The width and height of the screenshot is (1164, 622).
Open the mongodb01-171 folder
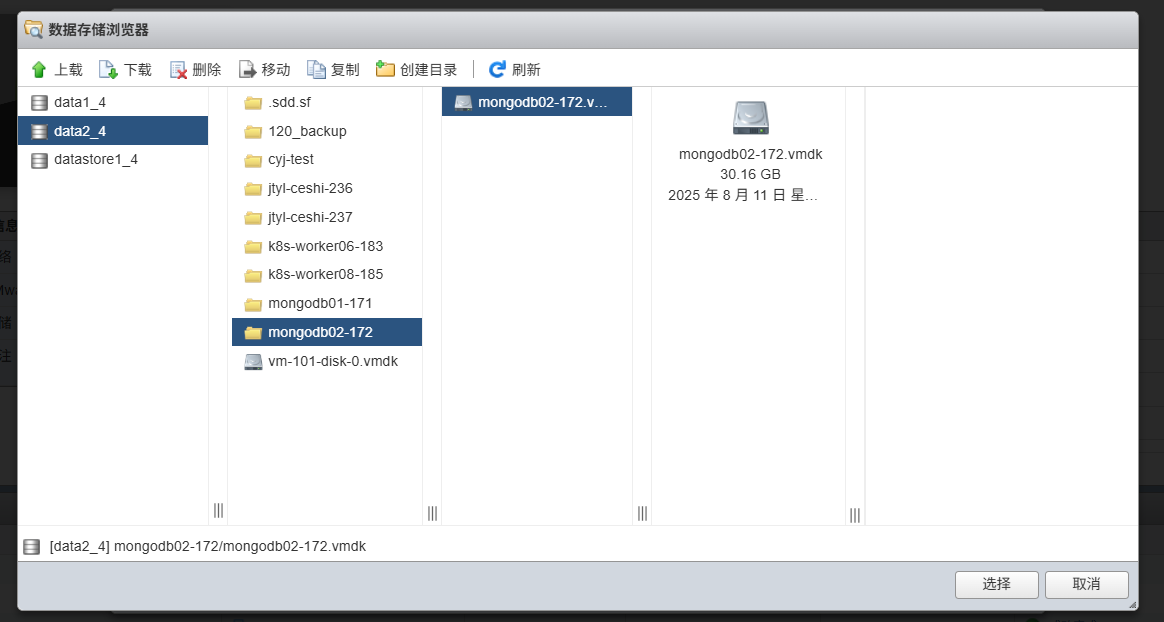[x=320, y=303]
